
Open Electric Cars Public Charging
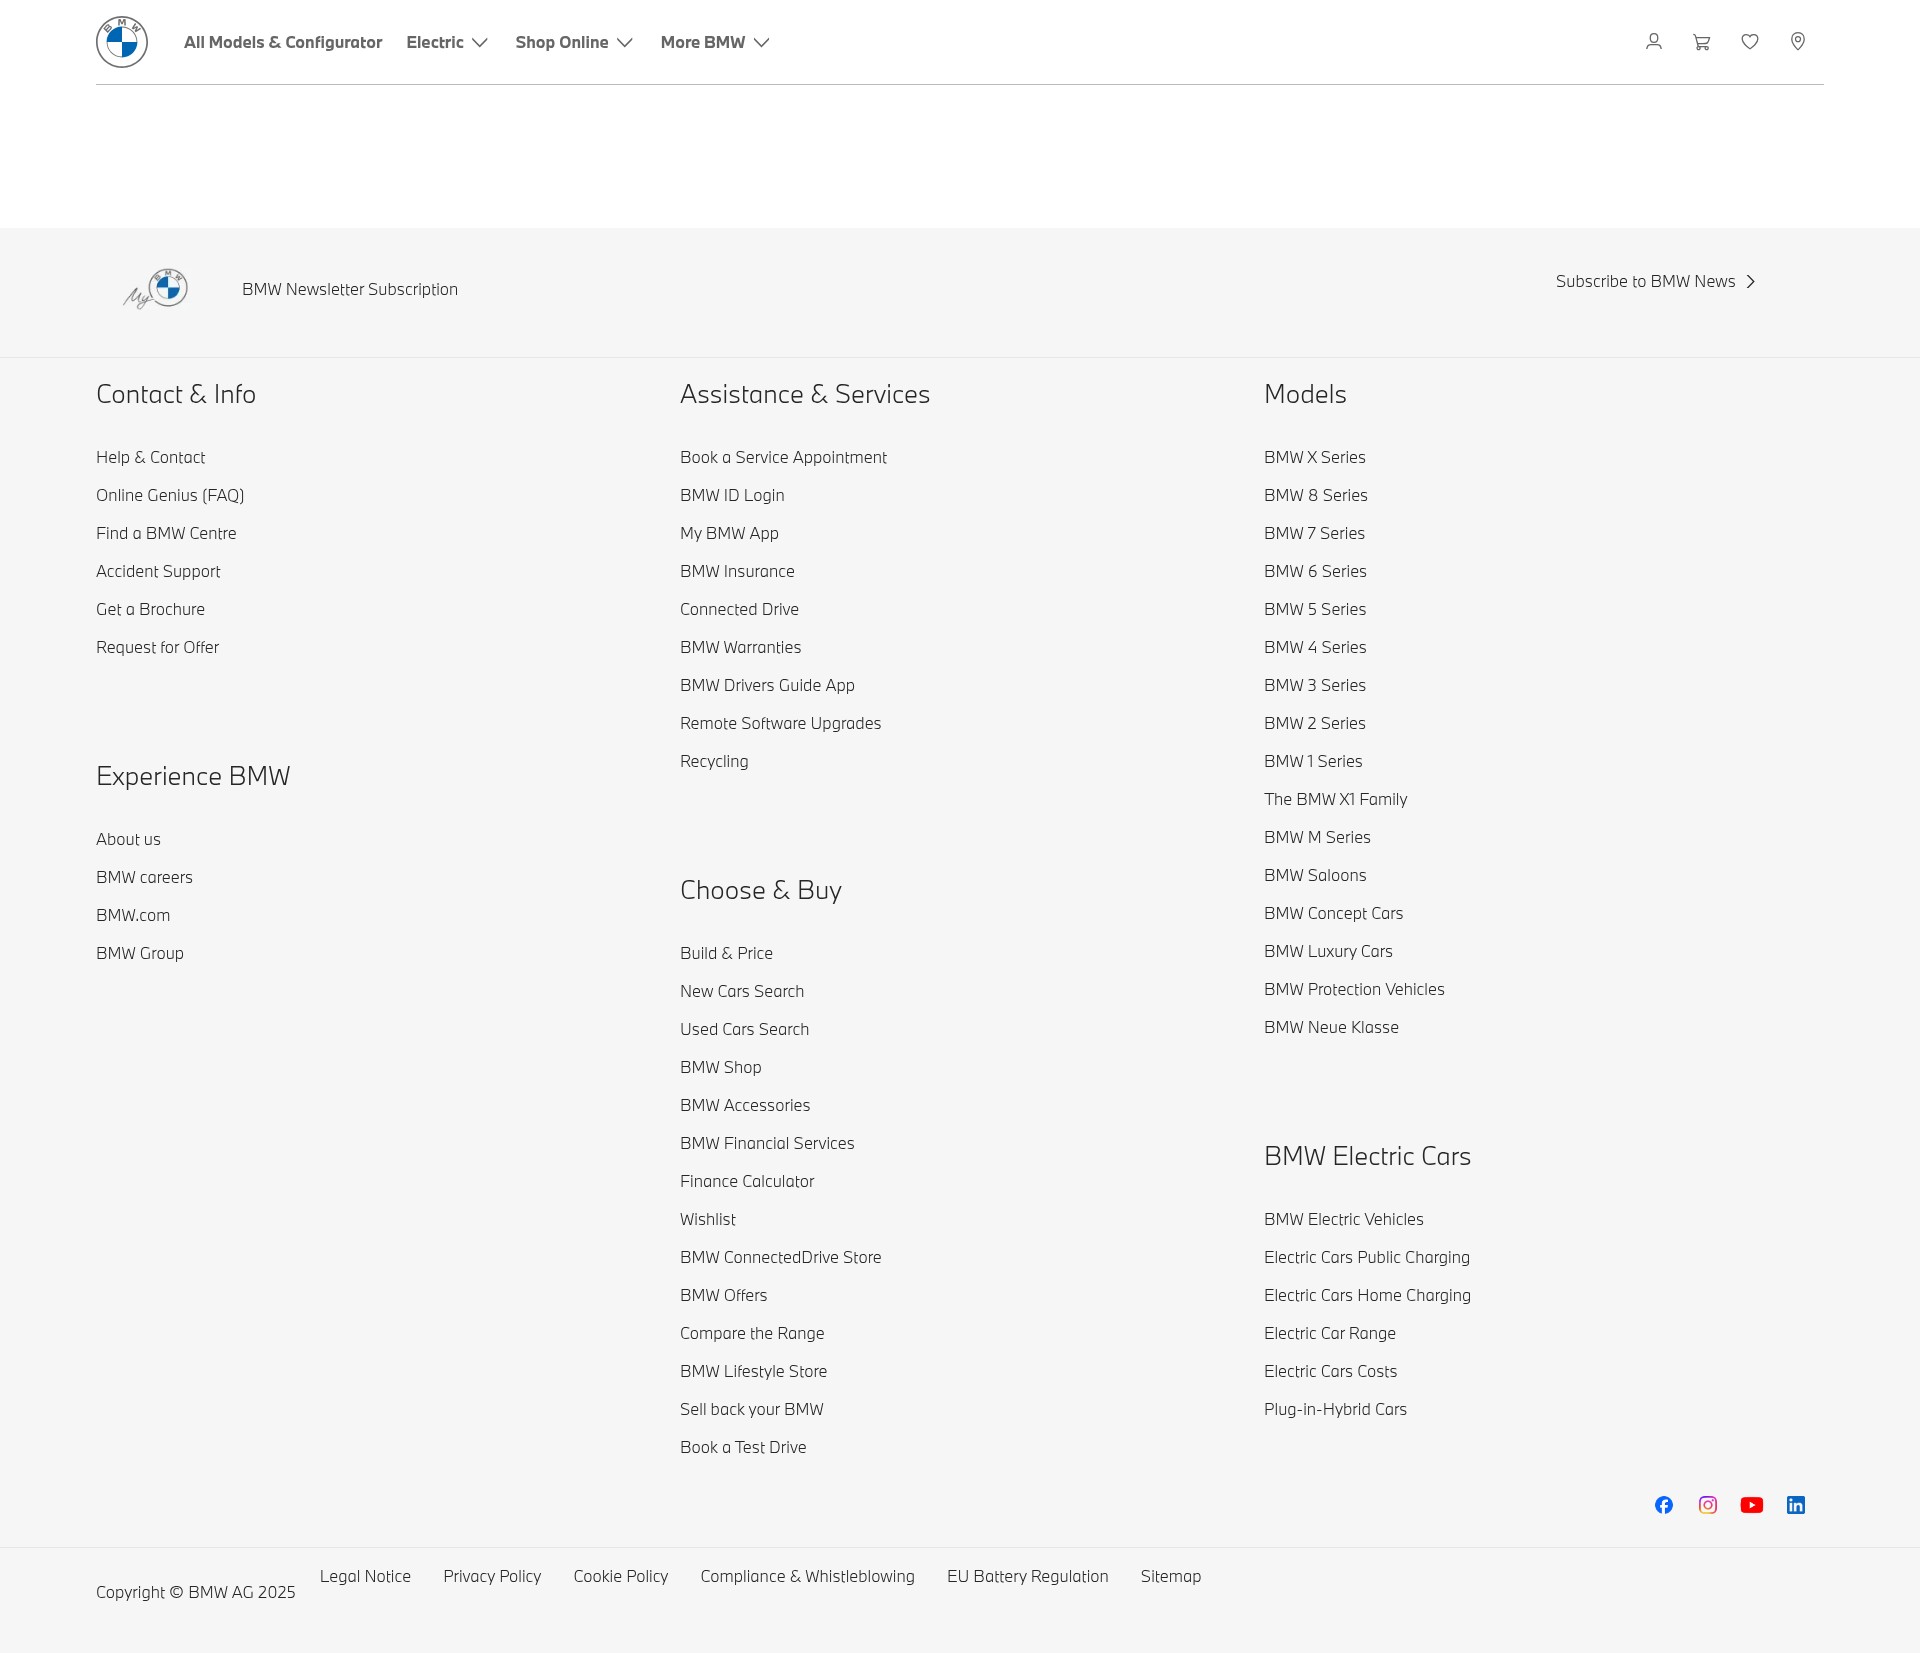1367,1257
